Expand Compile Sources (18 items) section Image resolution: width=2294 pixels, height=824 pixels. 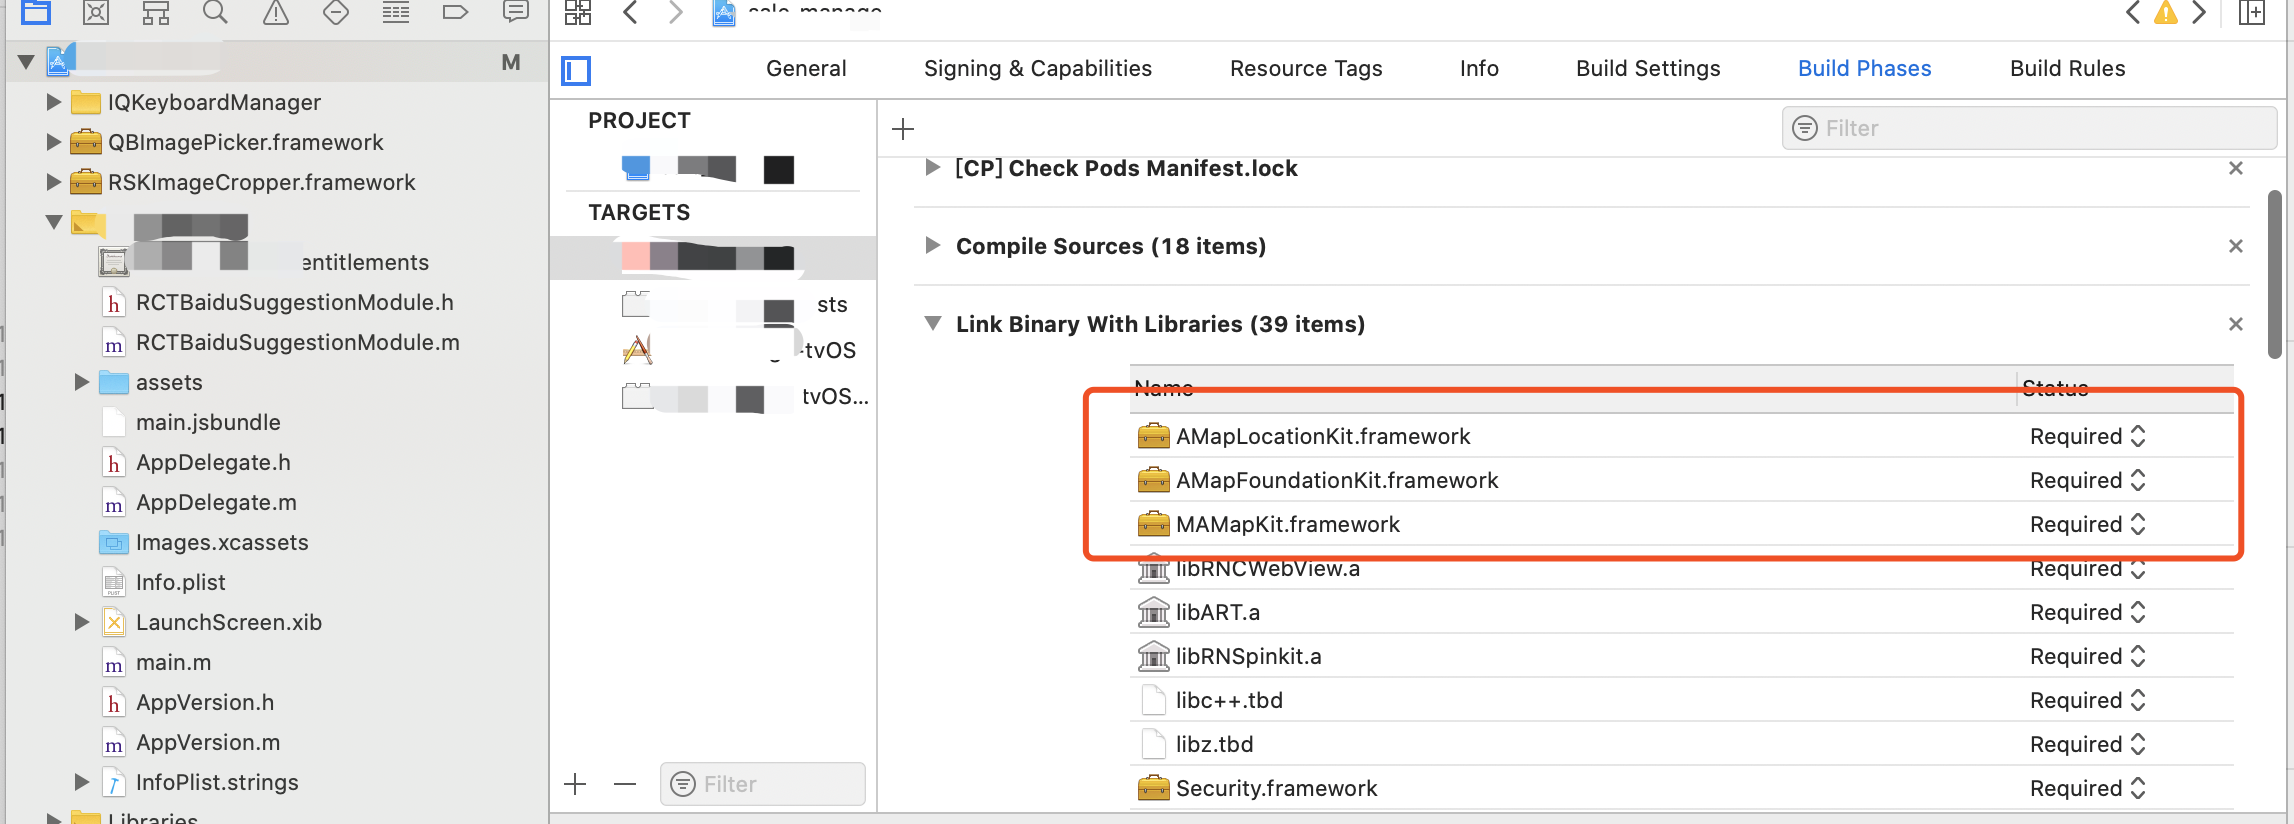tap(932, 246)
